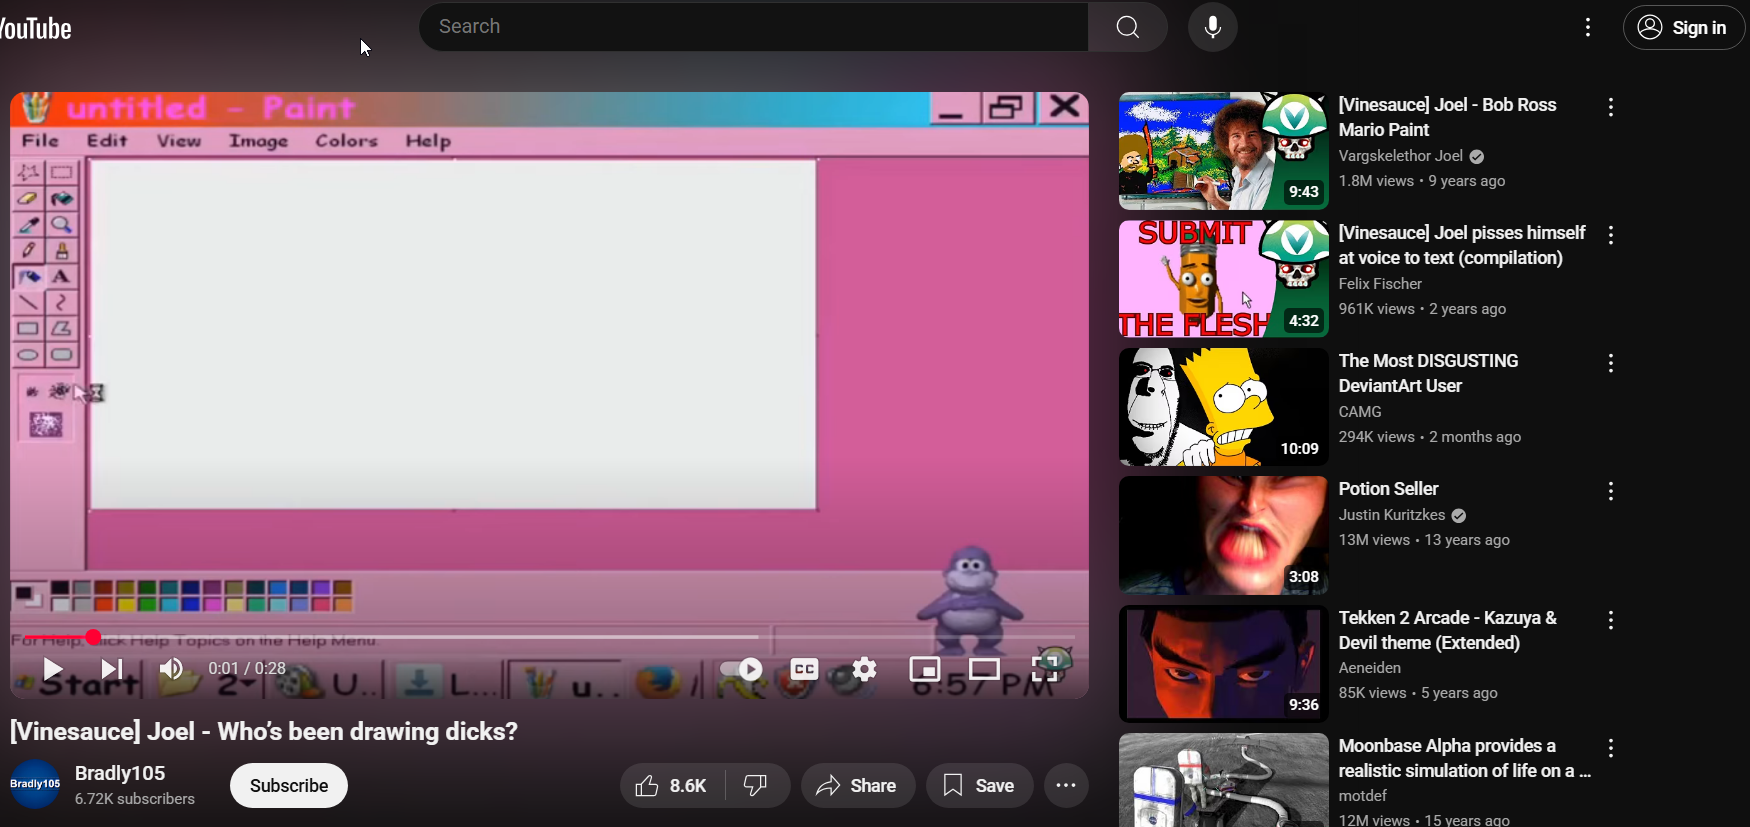Mute the video volume
The image size is (1750, 827).
[x=172, y=669]
